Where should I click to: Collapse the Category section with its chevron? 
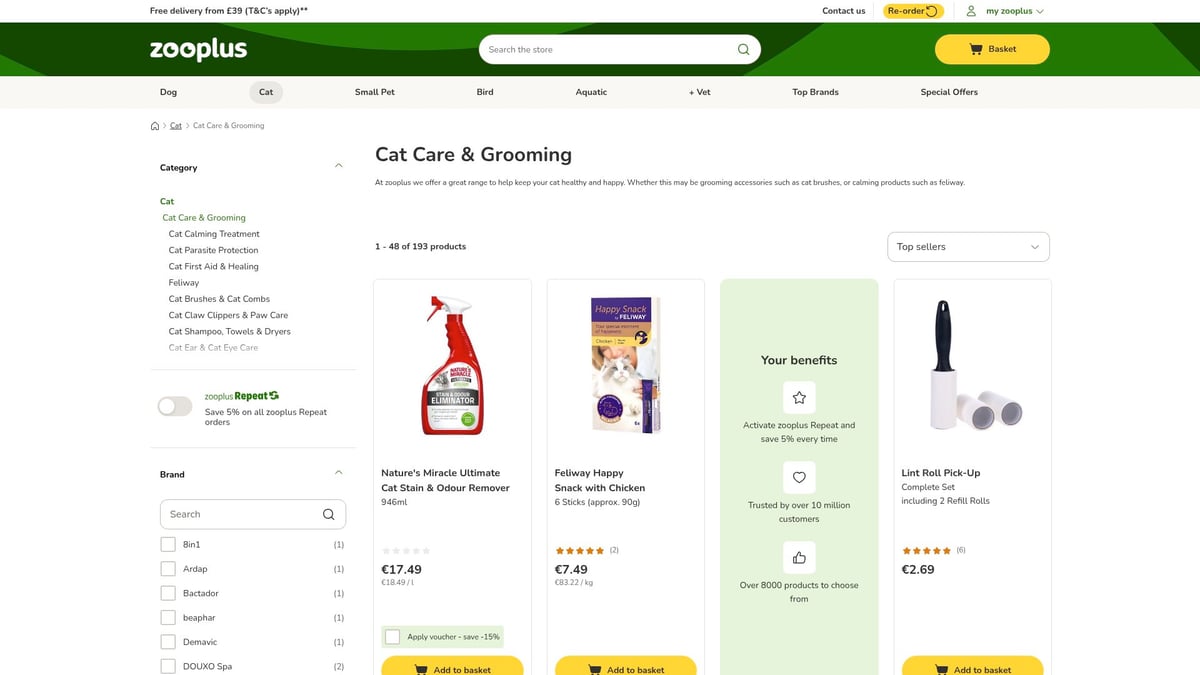point(338,166)
